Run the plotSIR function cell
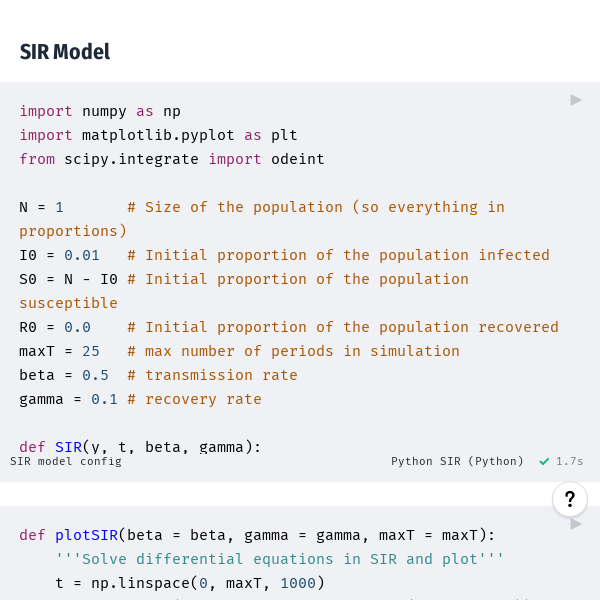This screenshot has width=600, height=600. (576, 523)
